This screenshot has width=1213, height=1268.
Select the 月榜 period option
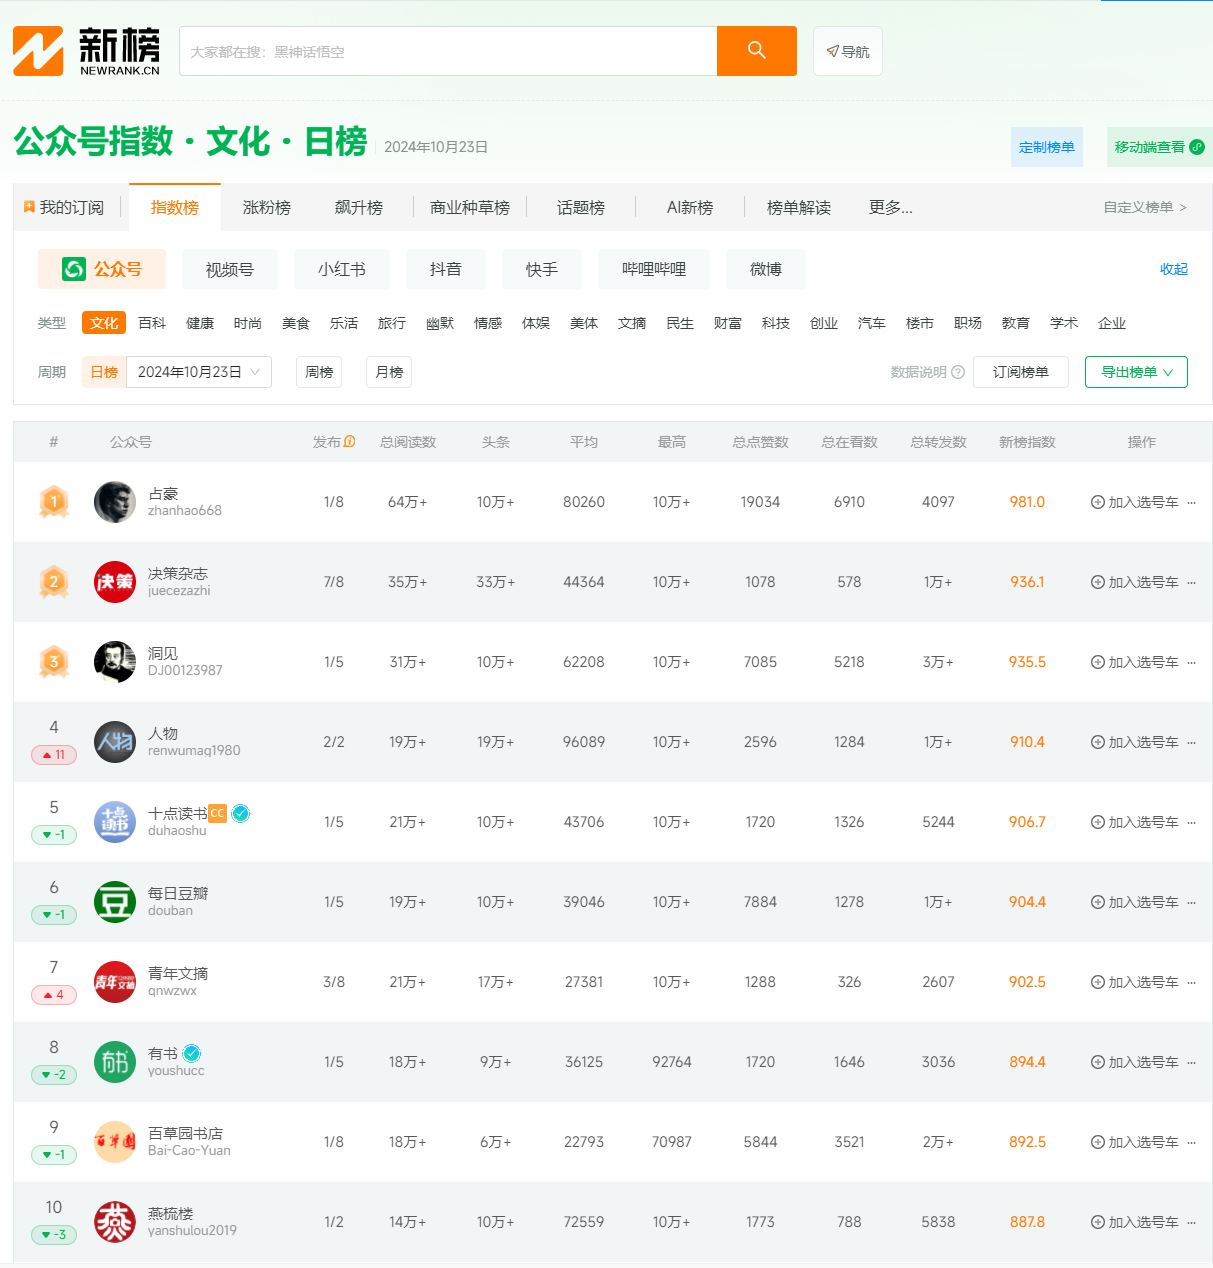click(x=389, y=372)
